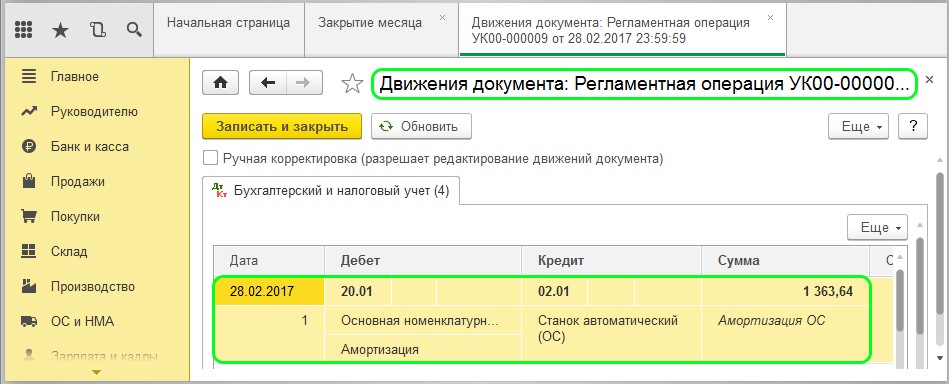The image size is (949, 384).
Task: Open the history icon in top bar
Action: tap(97, 29)
